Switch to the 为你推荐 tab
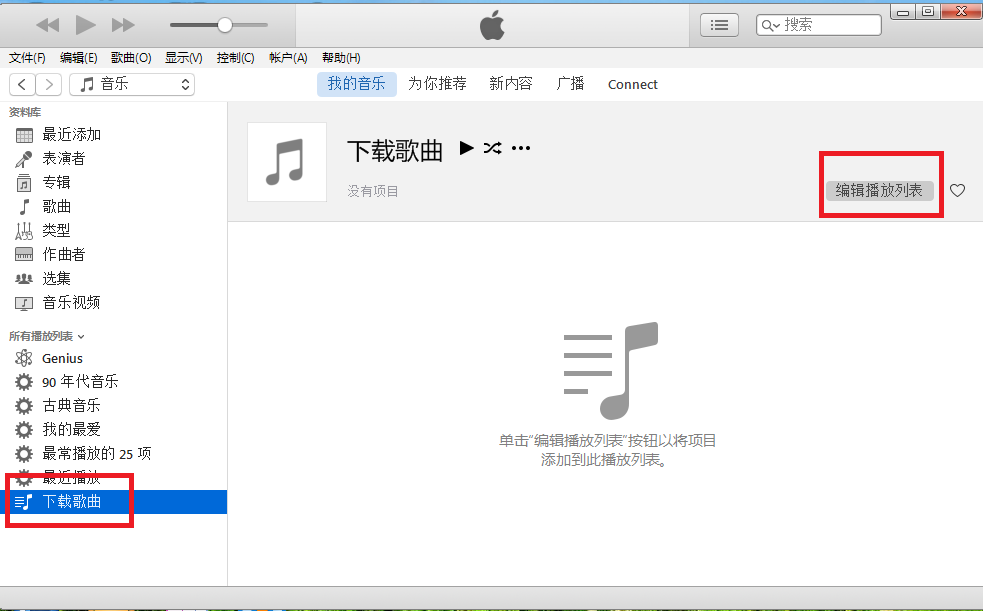Image resolution: width=983 pixels, height=611 pixels. click(438, 84)
